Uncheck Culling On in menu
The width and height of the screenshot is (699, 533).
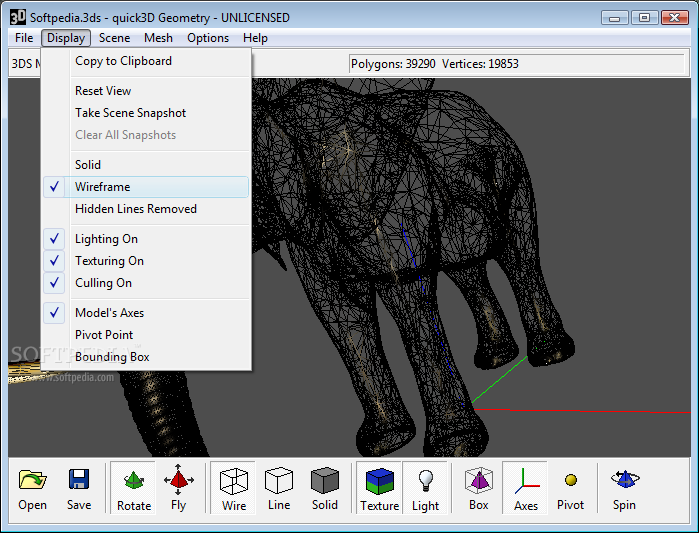pos(146,283)
